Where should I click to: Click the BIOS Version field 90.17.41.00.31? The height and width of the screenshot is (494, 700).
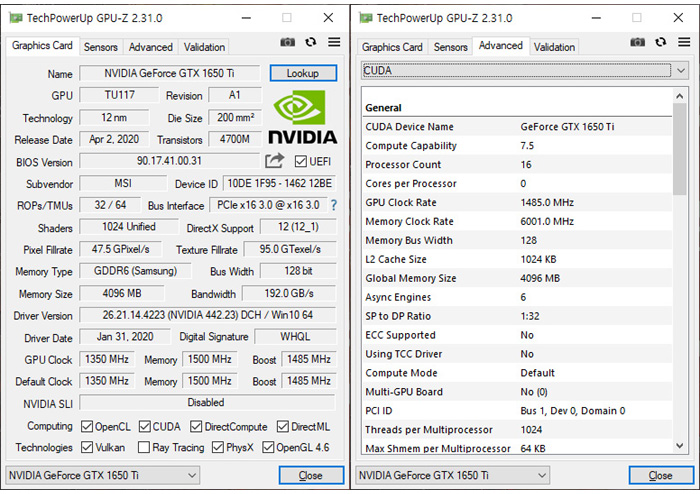tap(170, 161)
